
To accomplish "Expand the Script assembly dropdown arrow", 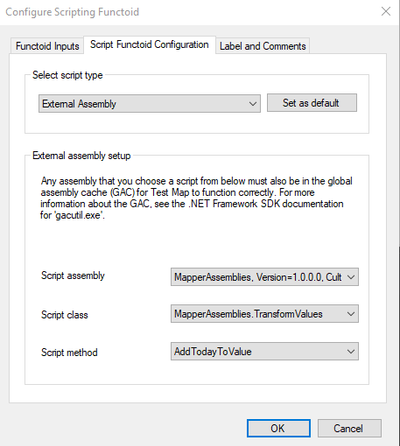I will point(351,277).
